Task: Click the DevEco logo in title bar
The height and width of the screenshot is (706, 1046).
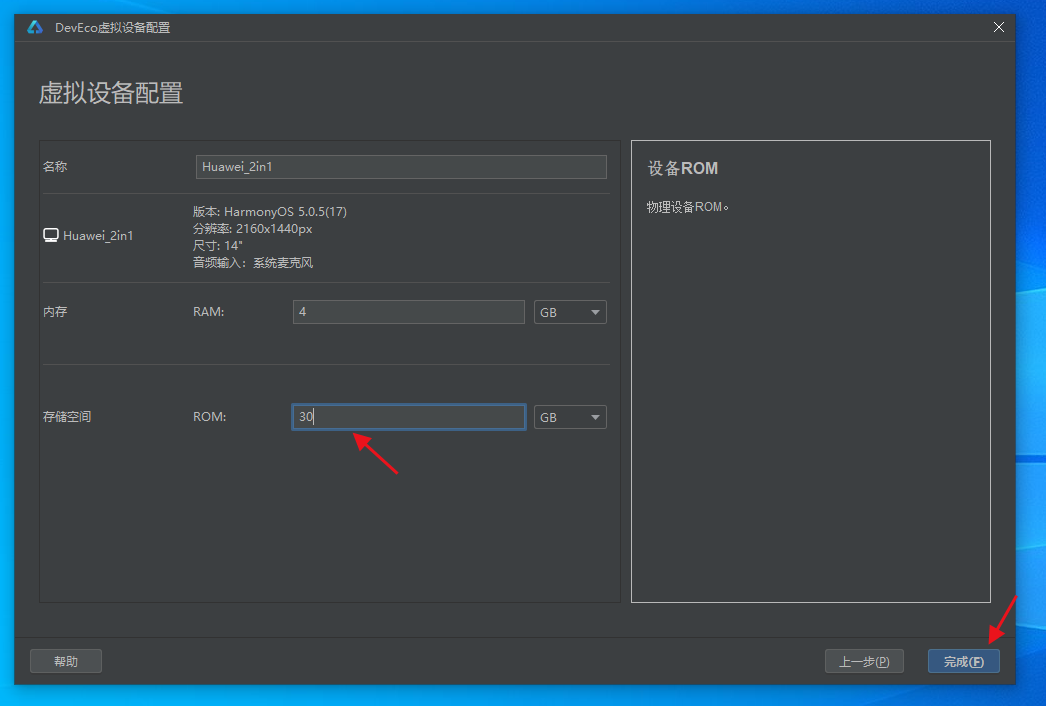Action: (x=35, y=27)
